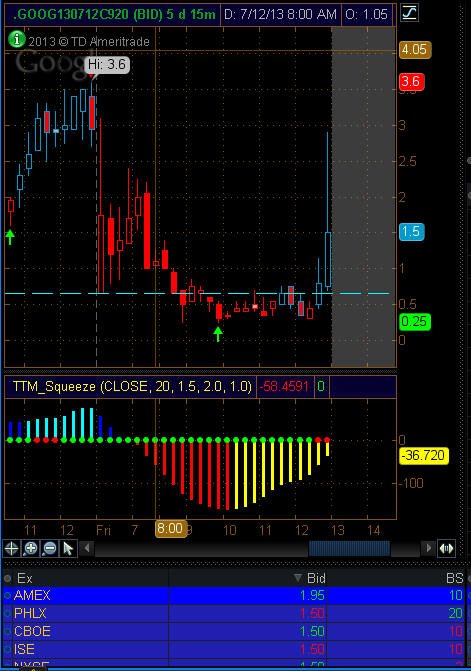Open the chart scale settings icon
471x671 pixels.
coord(409,12)
